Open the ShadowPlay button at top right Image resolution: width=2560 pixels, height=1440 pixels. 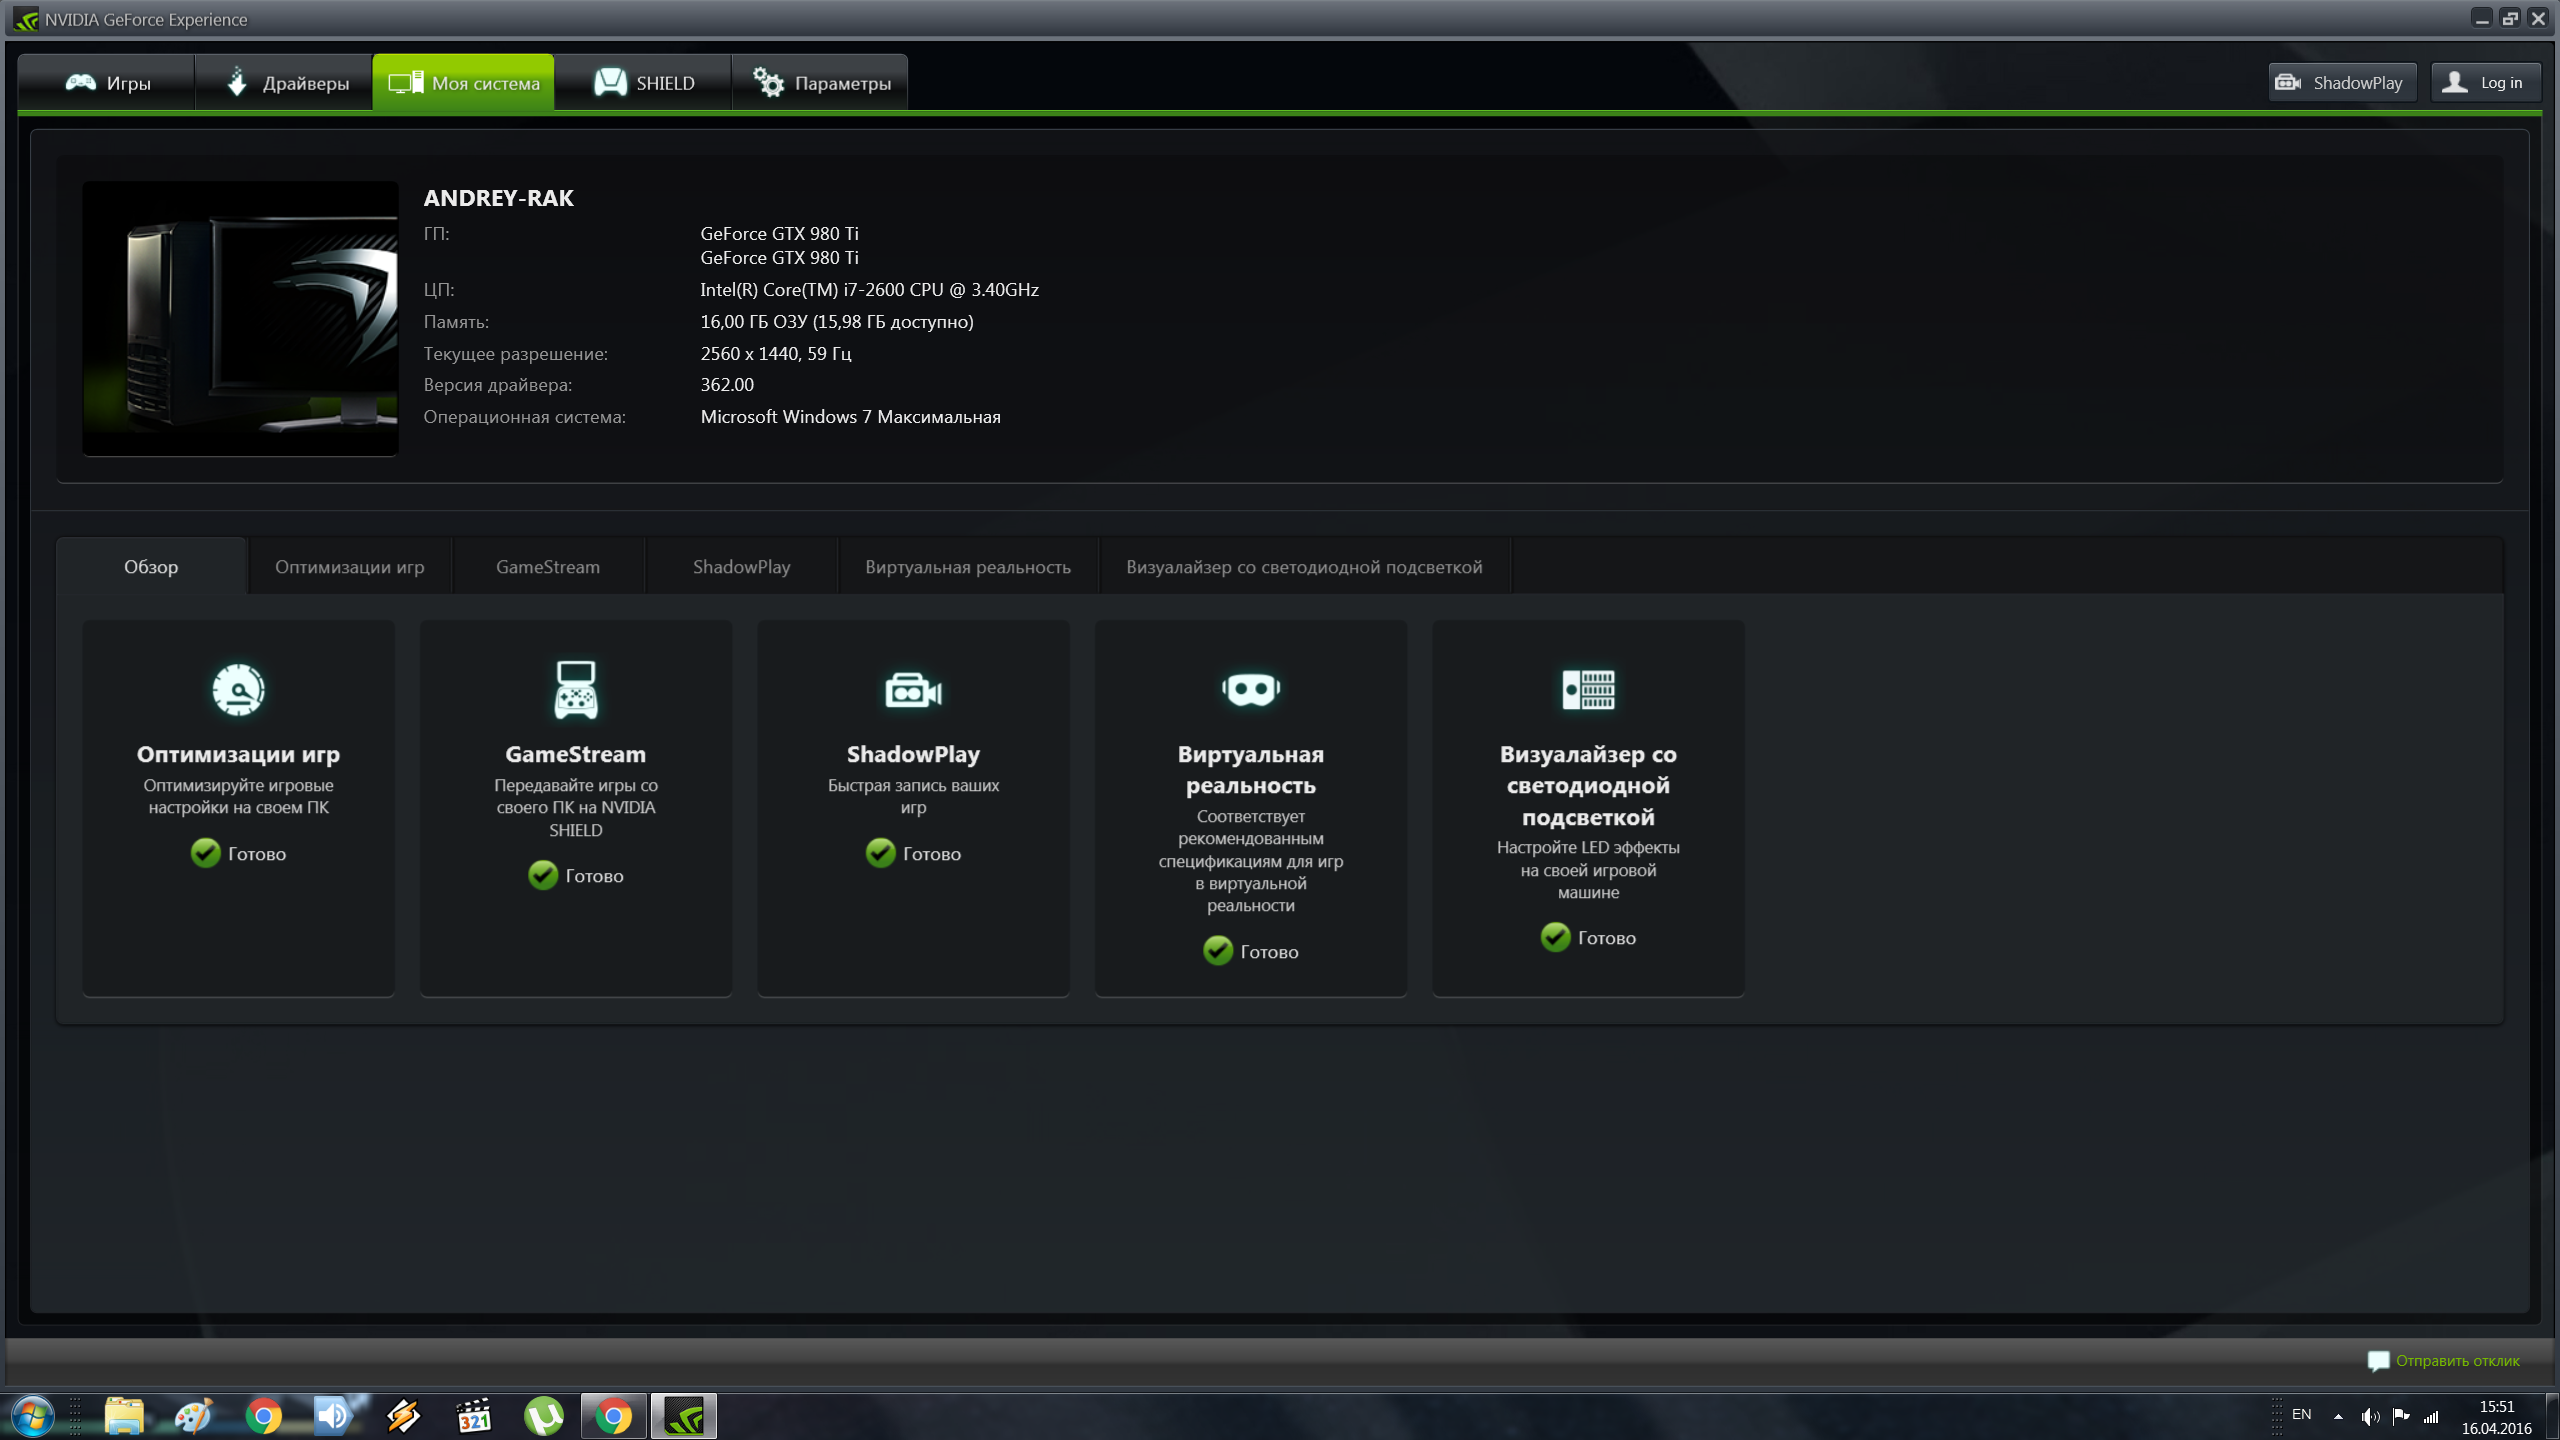click(2341, 83)
